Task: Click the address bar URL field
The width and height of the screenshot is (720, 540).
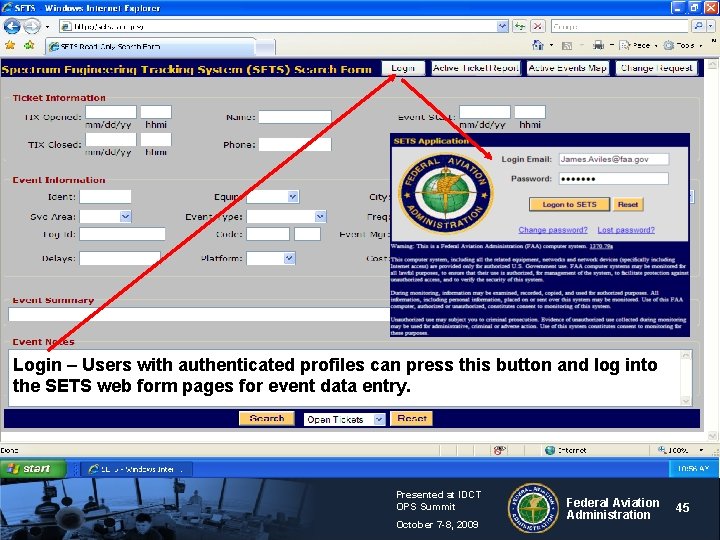Action: [x=278, y=26]
